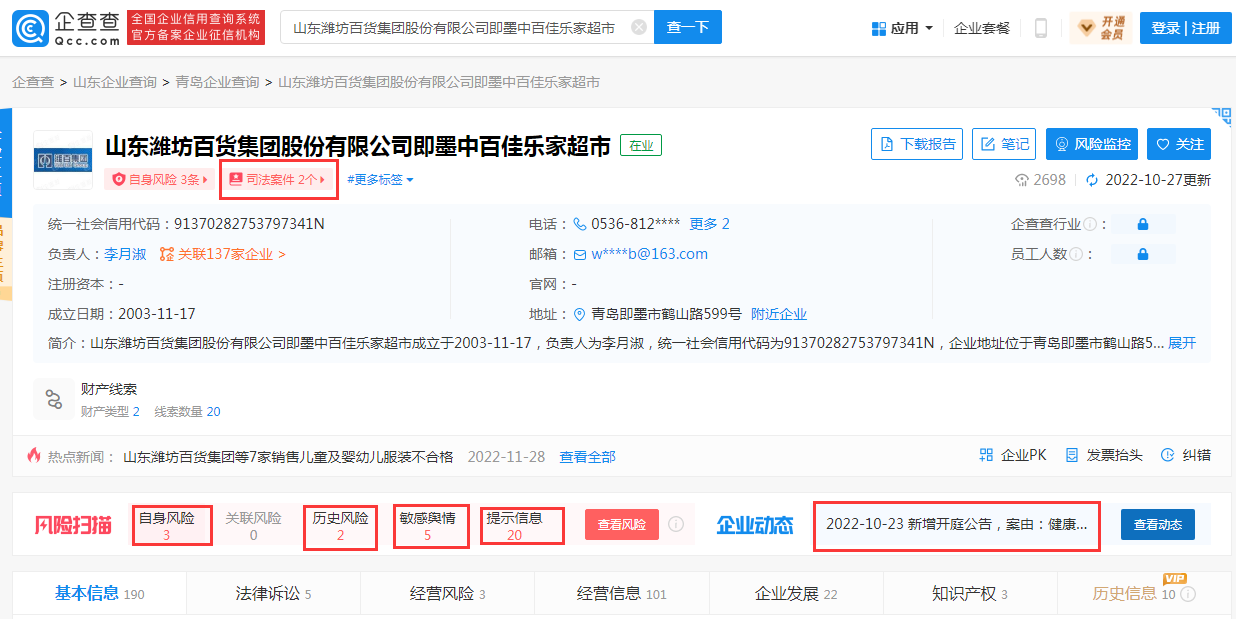The image size is (1236, 619).
Task: Click the company logo thumbnail
Action: (x=62, y=160)
